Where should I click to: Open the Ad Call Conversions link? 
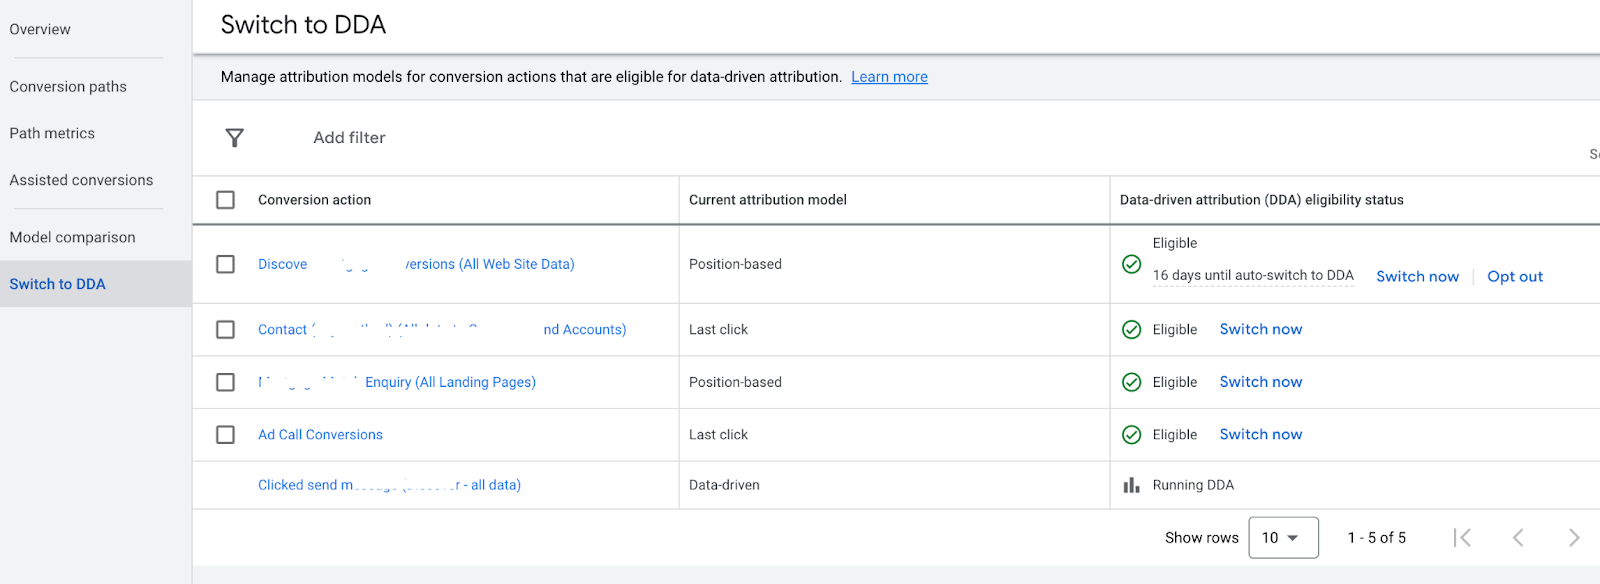[320, 435]
